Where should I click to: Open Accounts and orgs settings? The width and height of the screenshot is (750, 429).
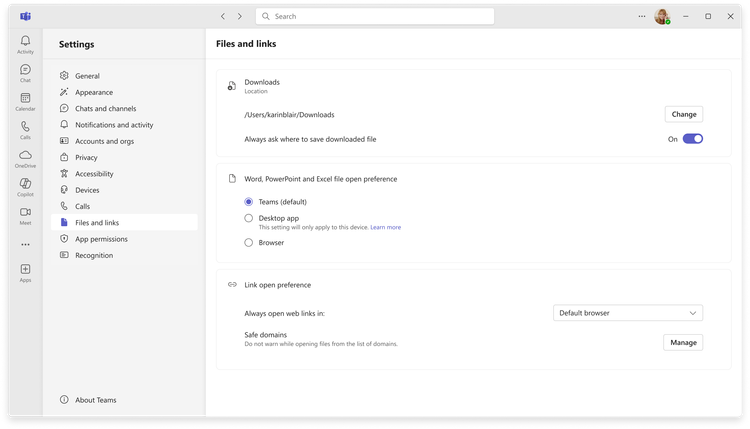click(124, 141)
